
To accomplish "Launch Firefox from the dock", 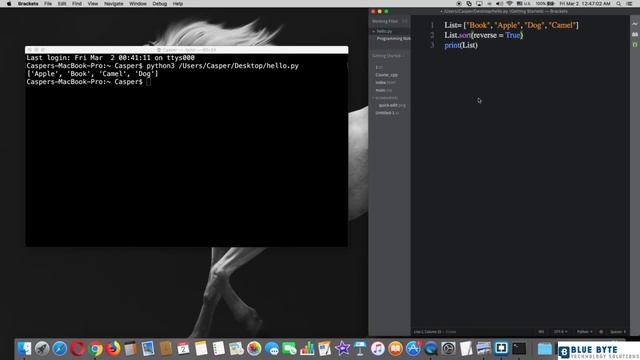I will (113, 349).
